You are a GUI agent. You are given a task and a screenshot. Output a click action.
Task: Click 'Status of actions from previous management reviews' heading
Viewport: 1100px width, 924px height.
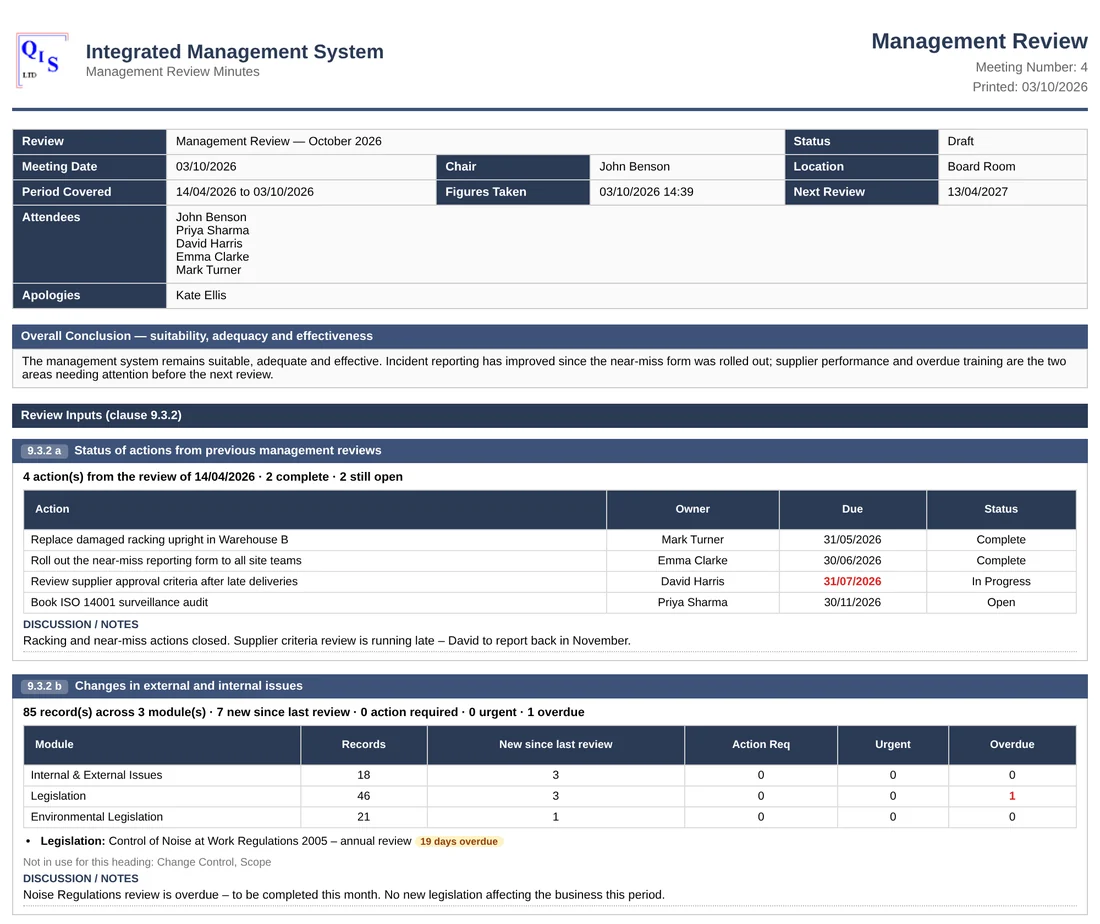pyautogui.click(x=227, y=450)
